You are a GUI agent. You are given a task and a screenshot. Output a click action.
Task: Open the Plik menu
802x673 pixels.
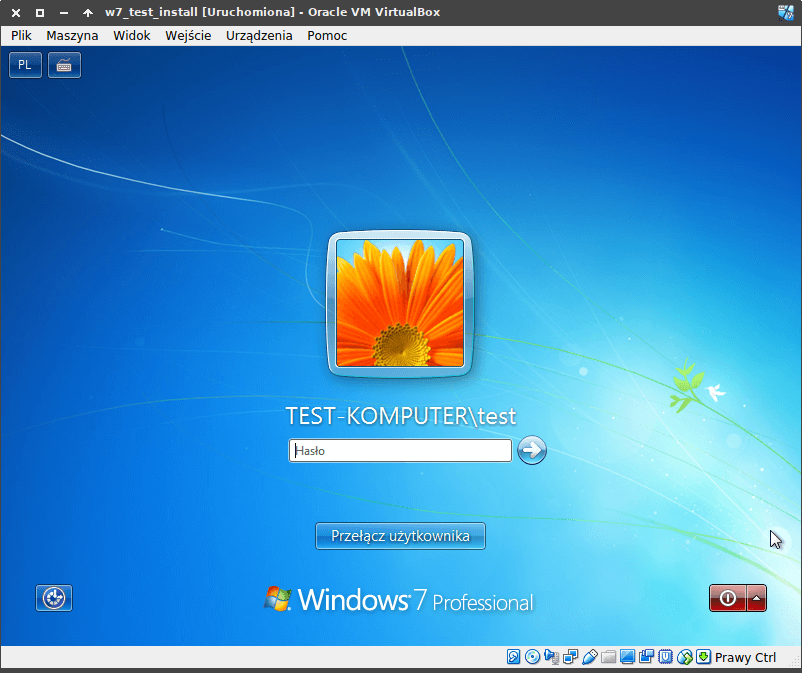pos(21,35)
